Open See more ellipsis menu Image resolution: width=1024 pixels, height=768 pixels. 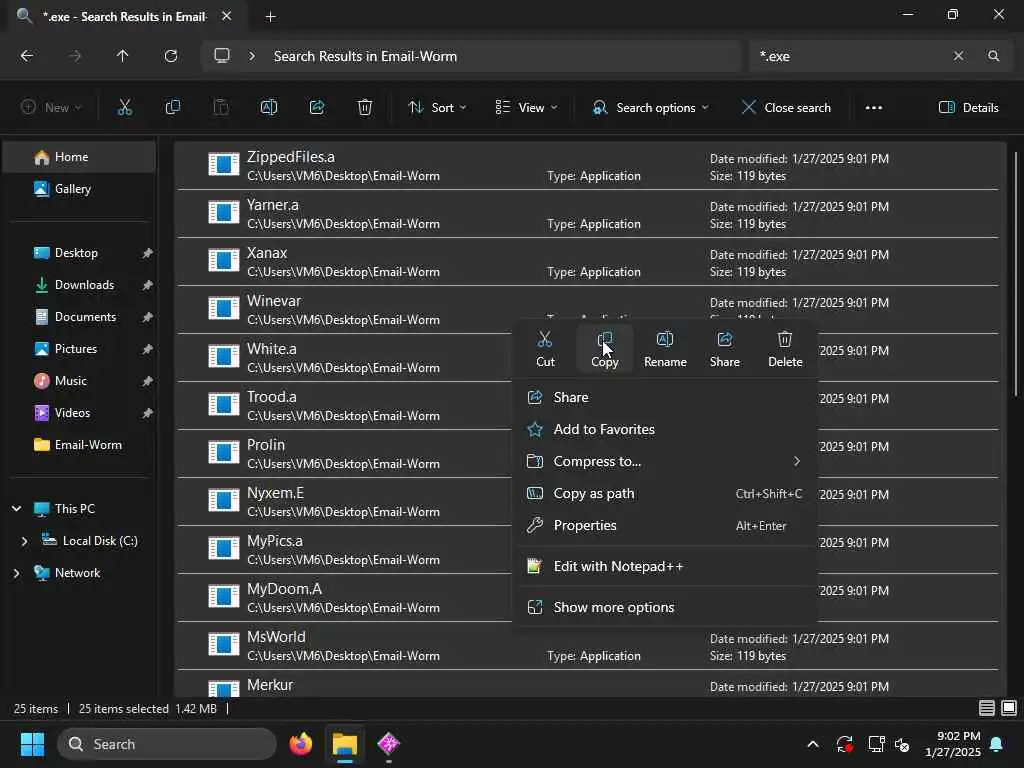click(x=874, y=108)
